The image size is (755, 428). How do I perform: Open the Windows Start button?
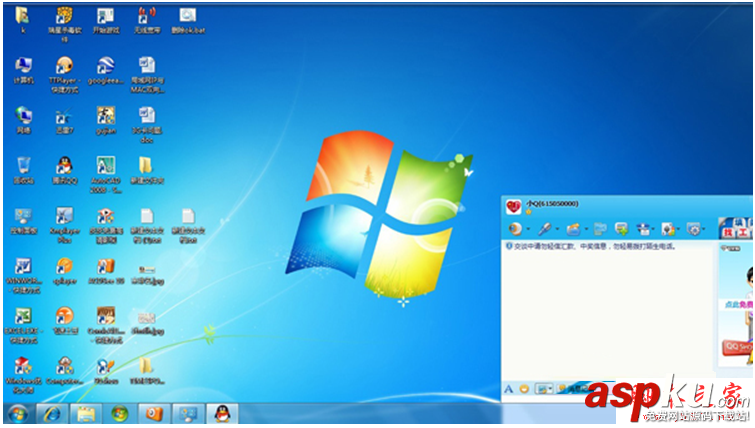tap(17, 414)
